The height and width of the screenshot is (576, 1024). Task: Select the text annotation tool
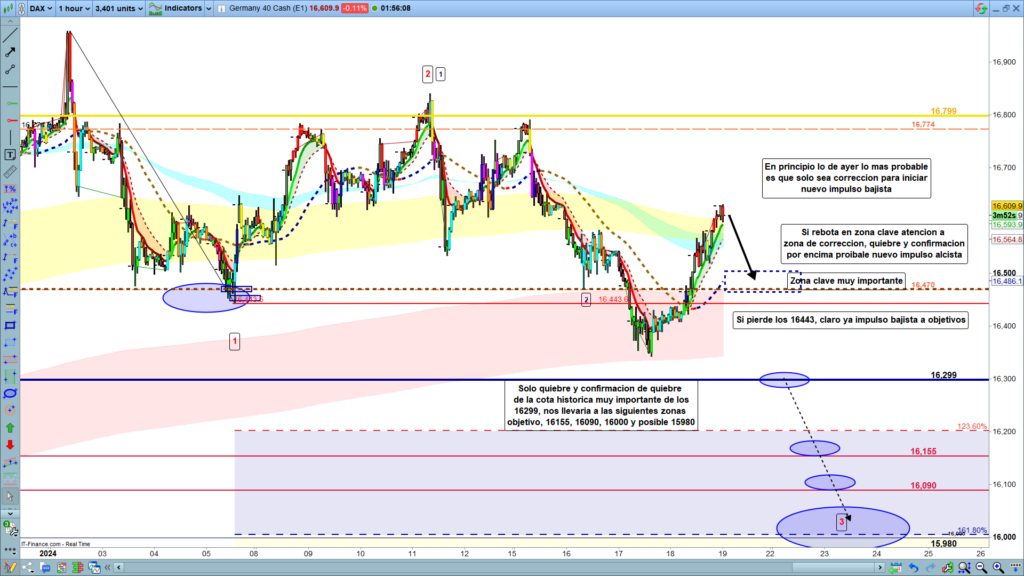10,138
